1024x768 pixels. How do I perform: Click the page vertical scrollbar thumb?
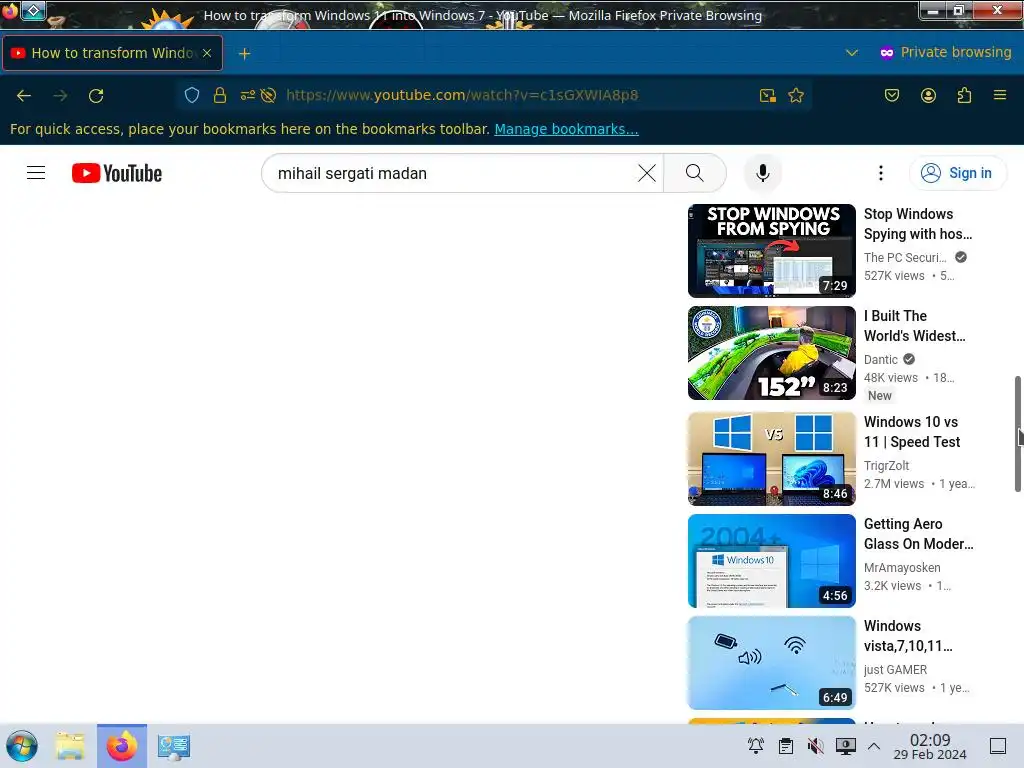[x=1017, y=434]
